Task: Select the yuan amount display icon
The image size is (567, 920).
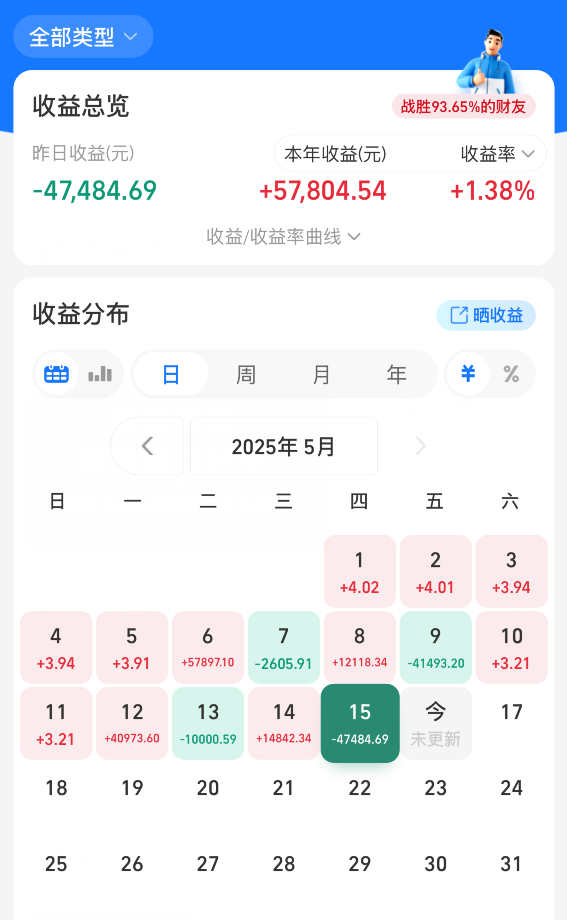Action: tap(468, 374)
